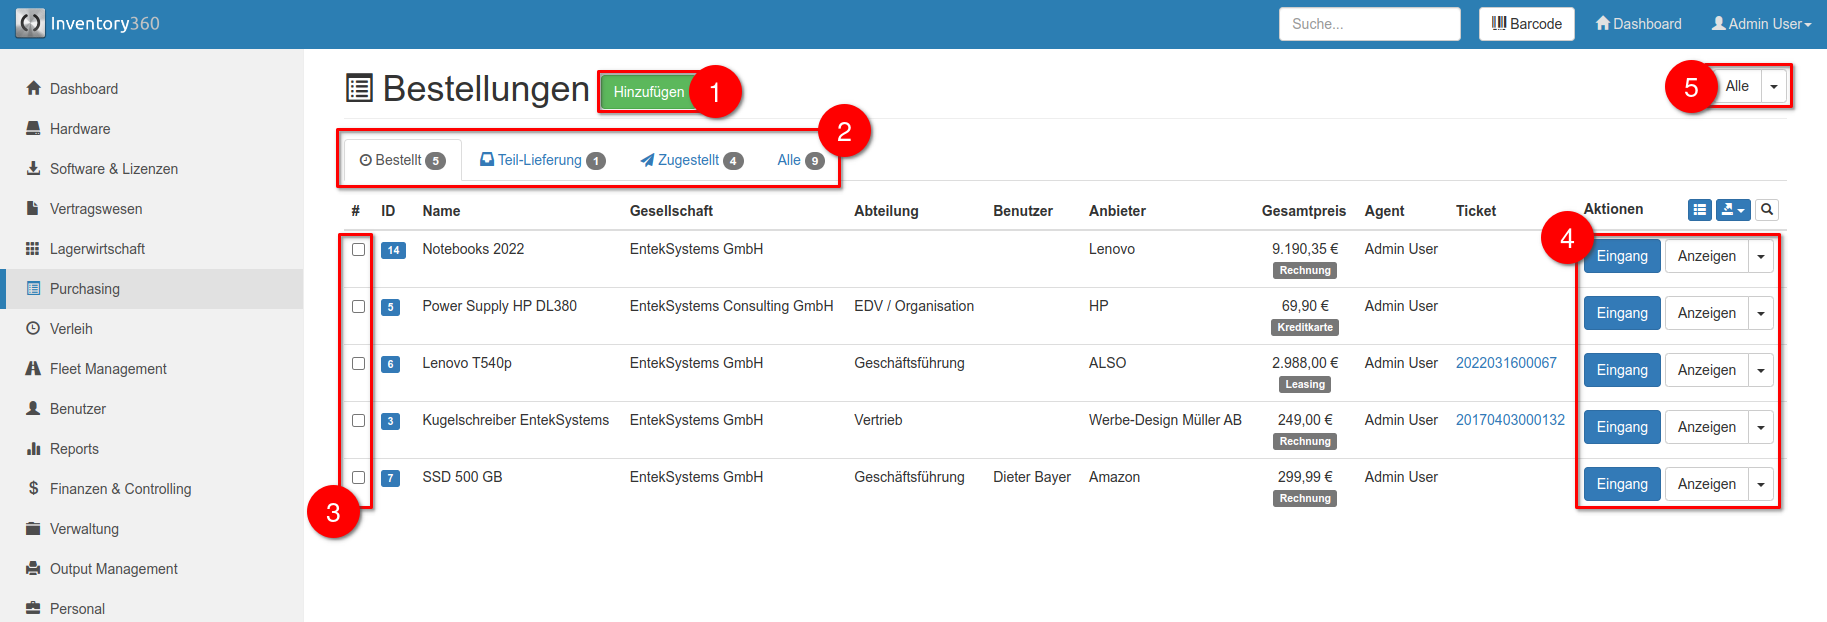Click the top-right Alle filter button
The image size is (1827, 622).
pyautogui.click(x=1737, y=86)
